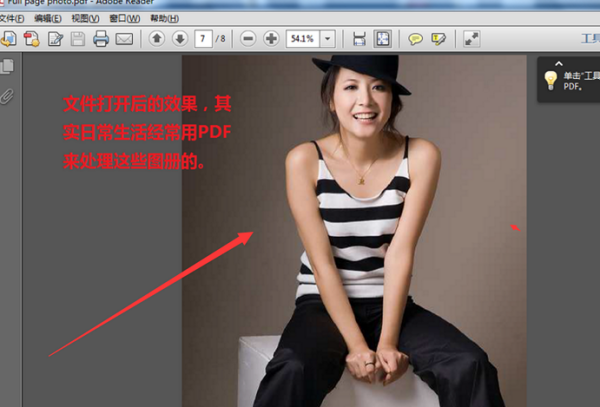
Task: Zoom in with the plus button
Action: click(x=271, y=39)
